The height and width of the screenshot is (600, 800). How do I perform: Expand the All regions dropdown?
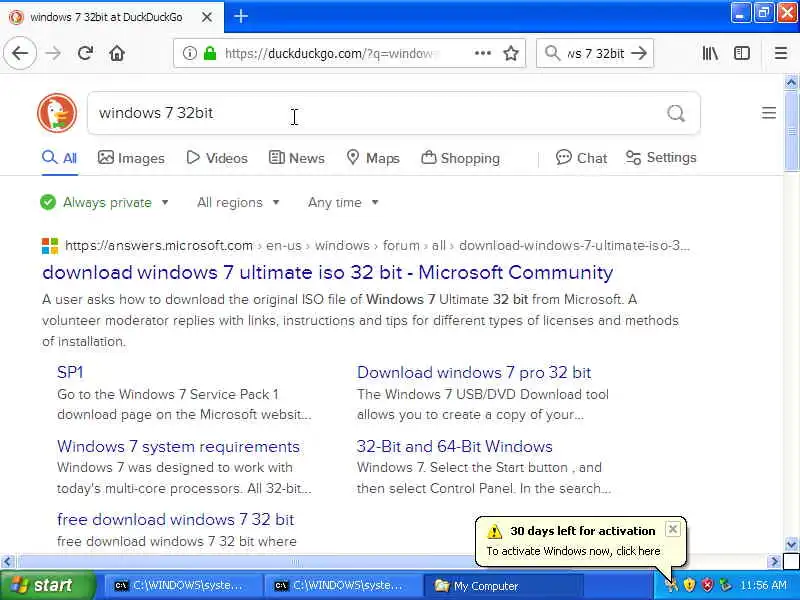pyautogui.click(x=238, y=203)
